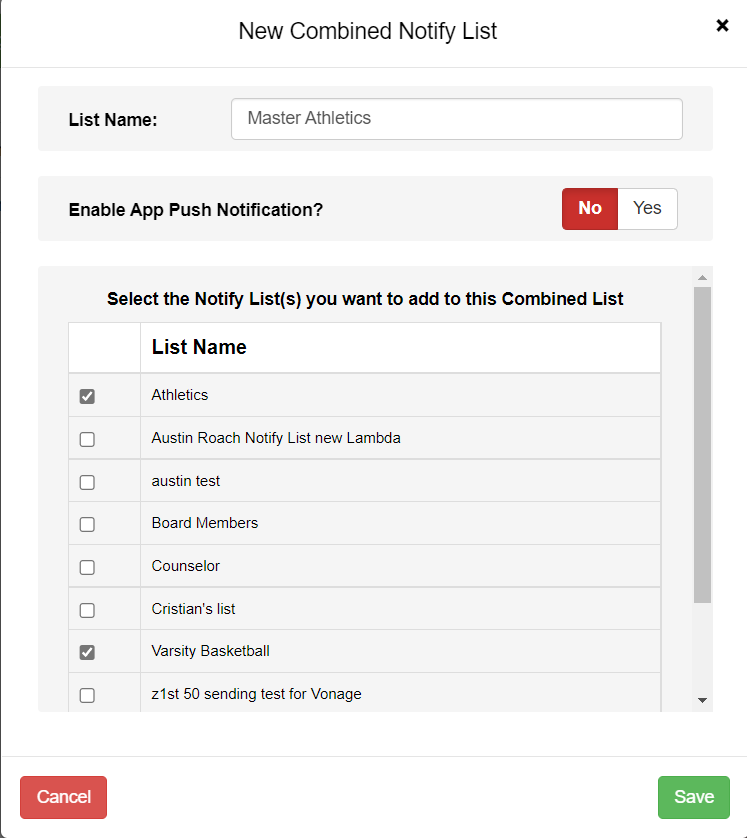Click the List Name input field

click(456, 119)
